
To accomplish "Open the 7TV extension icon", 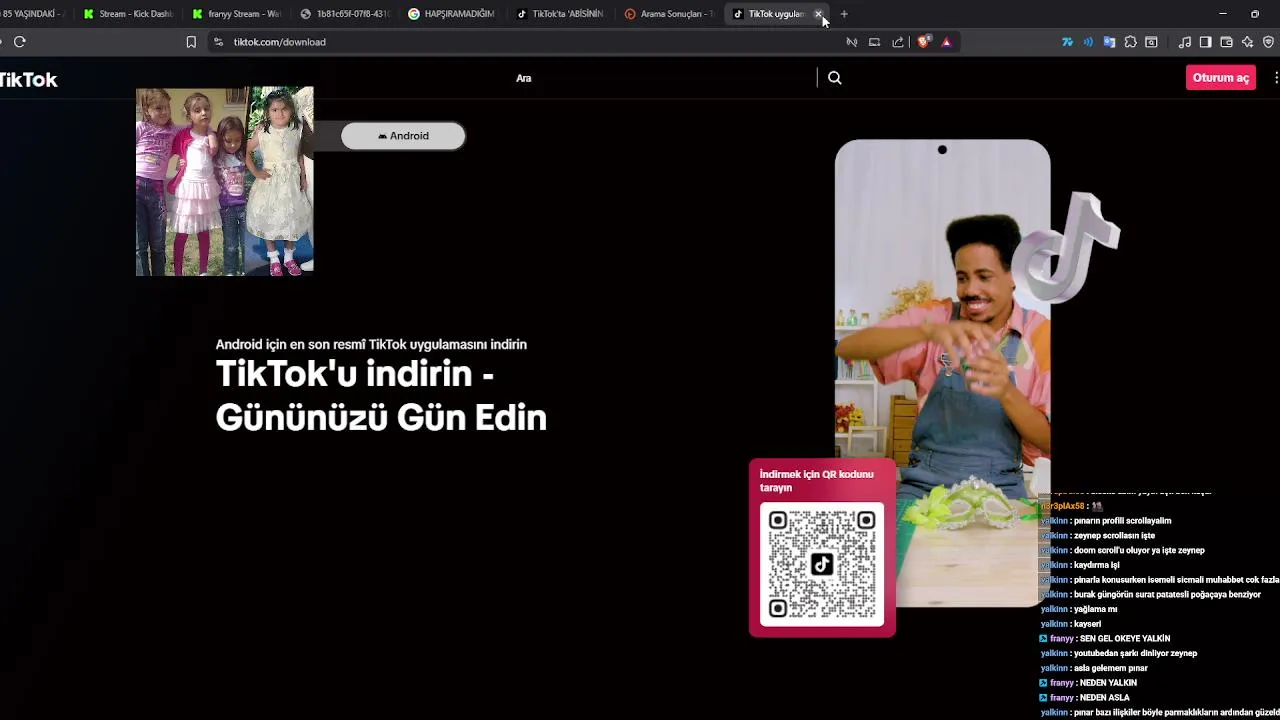I will click(x=1067, y=42).
